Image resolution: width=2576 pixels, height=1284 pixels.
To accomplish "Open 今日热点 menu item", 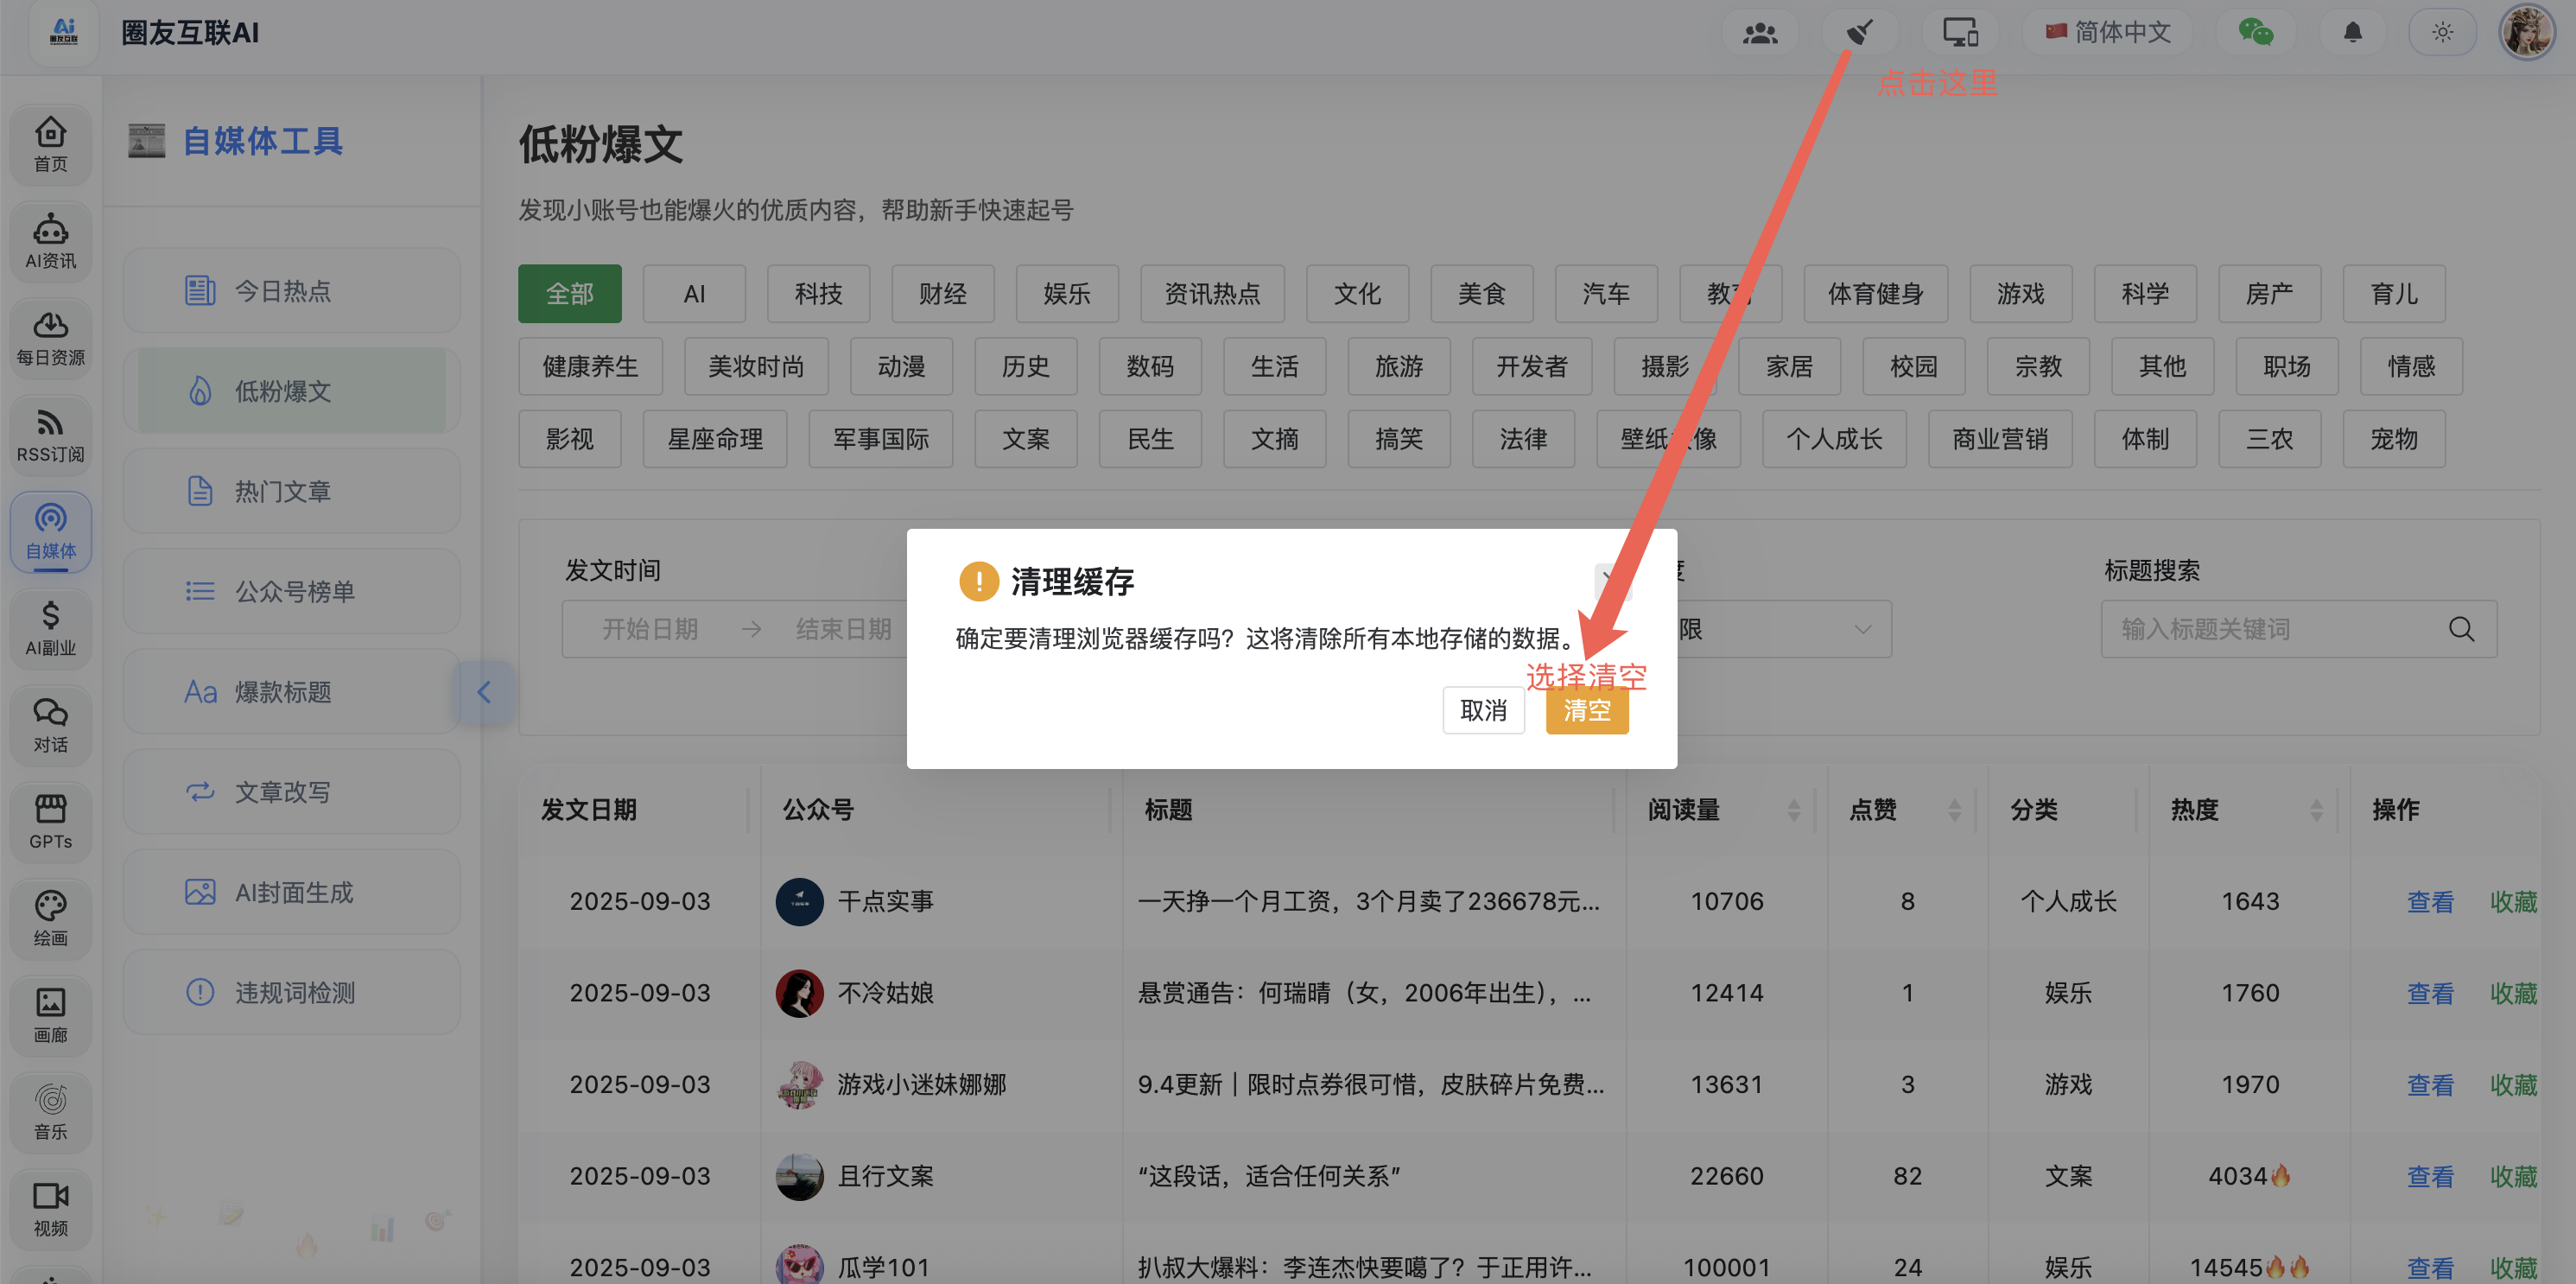I will (x=291, y=291).
